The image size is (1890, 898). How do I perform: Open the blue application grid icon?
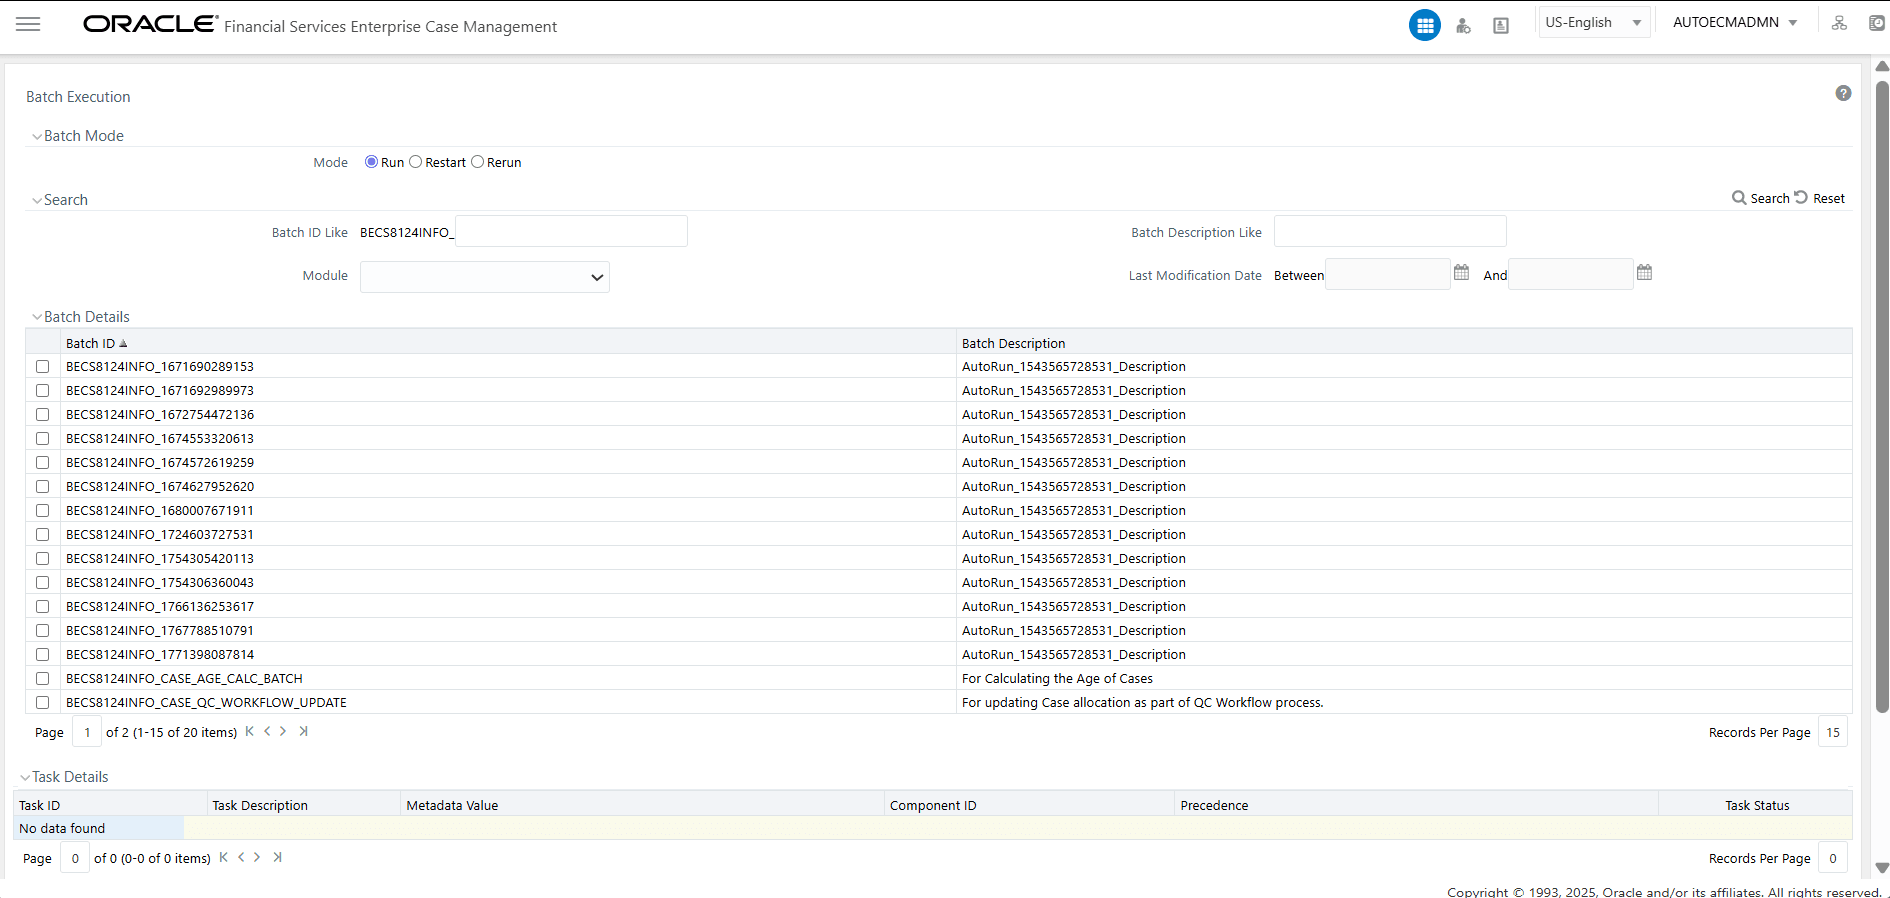pos(1424,25)
